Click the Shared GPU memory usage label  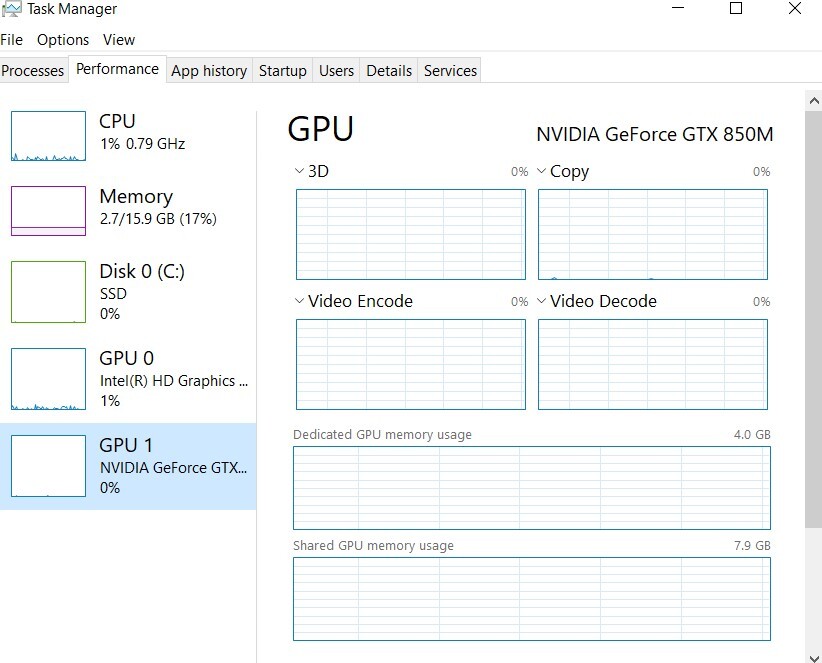[373, 546]
